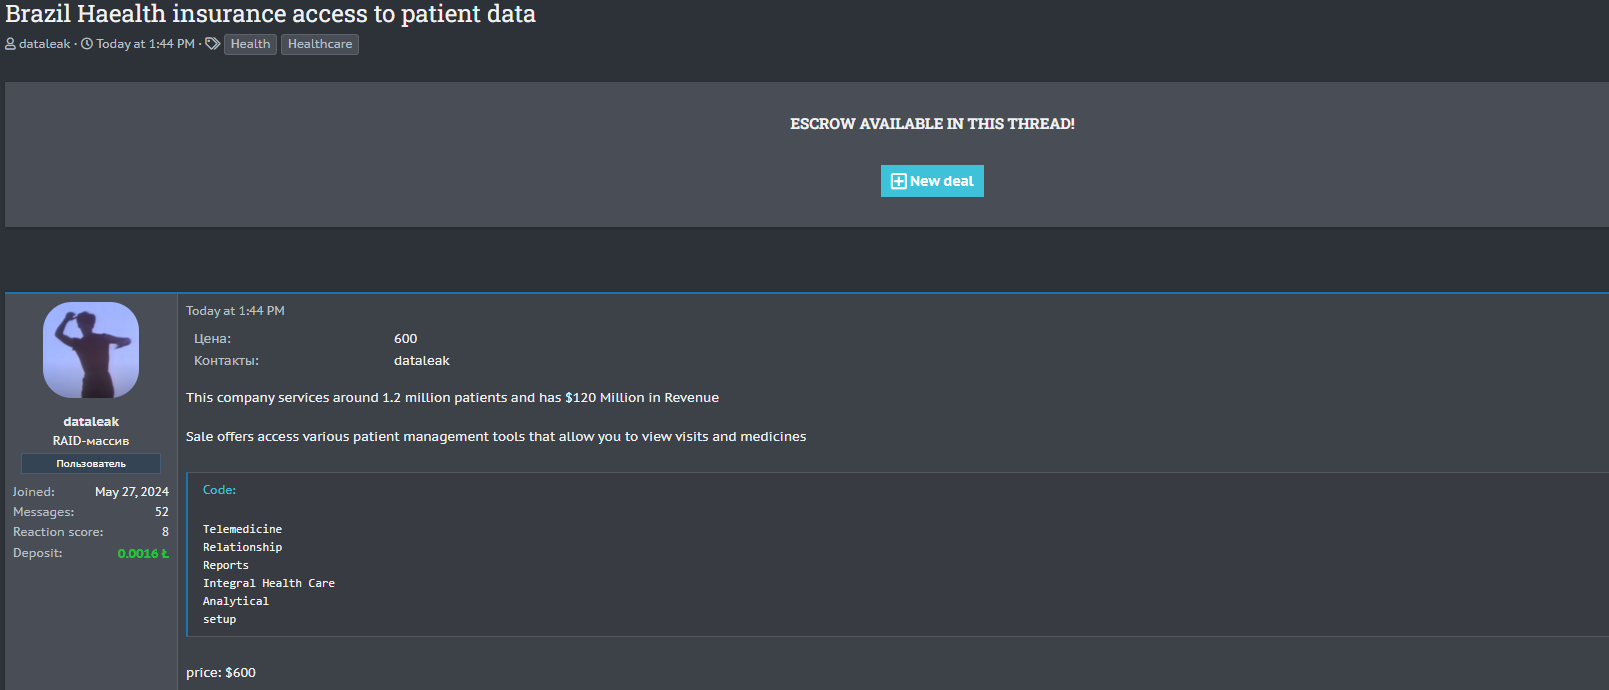Screen dimensions: 1609x690
Task: Click the New deal button
Action: click(x=932, y=181)
